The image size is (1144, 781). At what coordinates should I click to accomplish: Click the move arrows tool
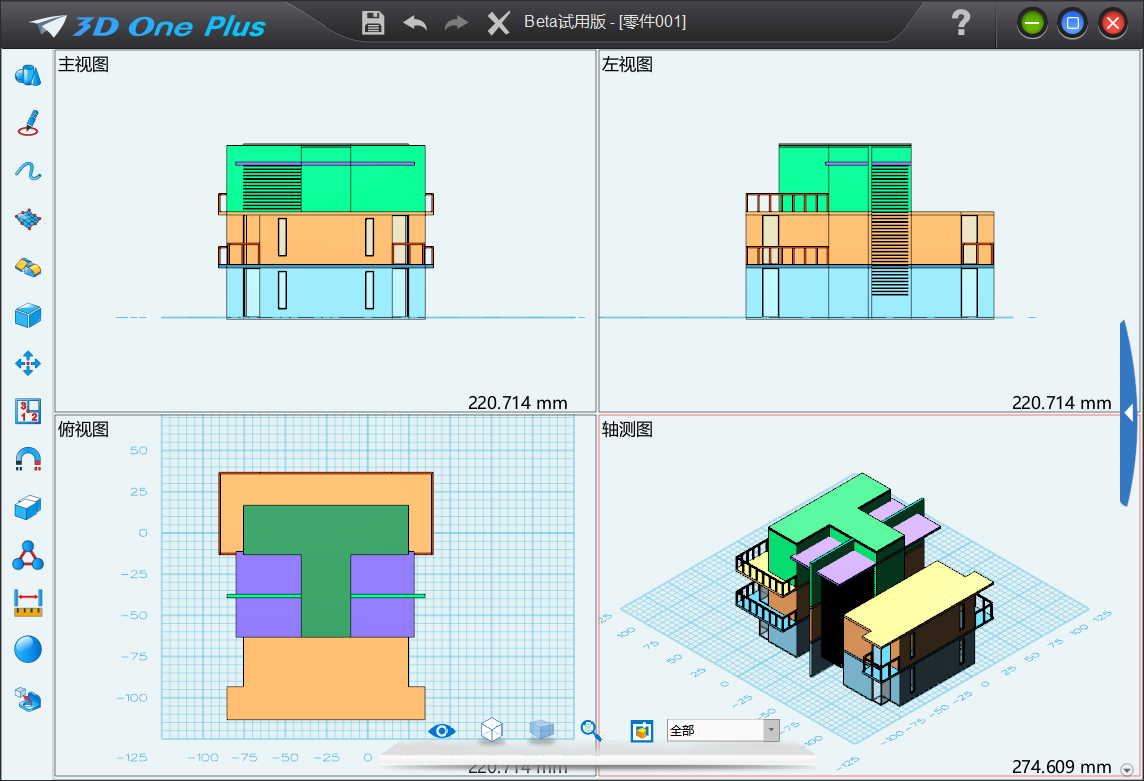coord(28,363)
